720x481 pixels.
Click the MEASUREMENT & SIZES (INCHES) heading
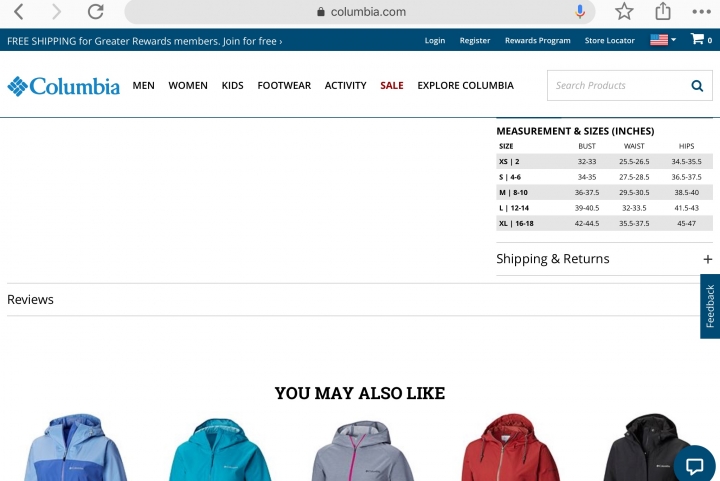(575, 131)
